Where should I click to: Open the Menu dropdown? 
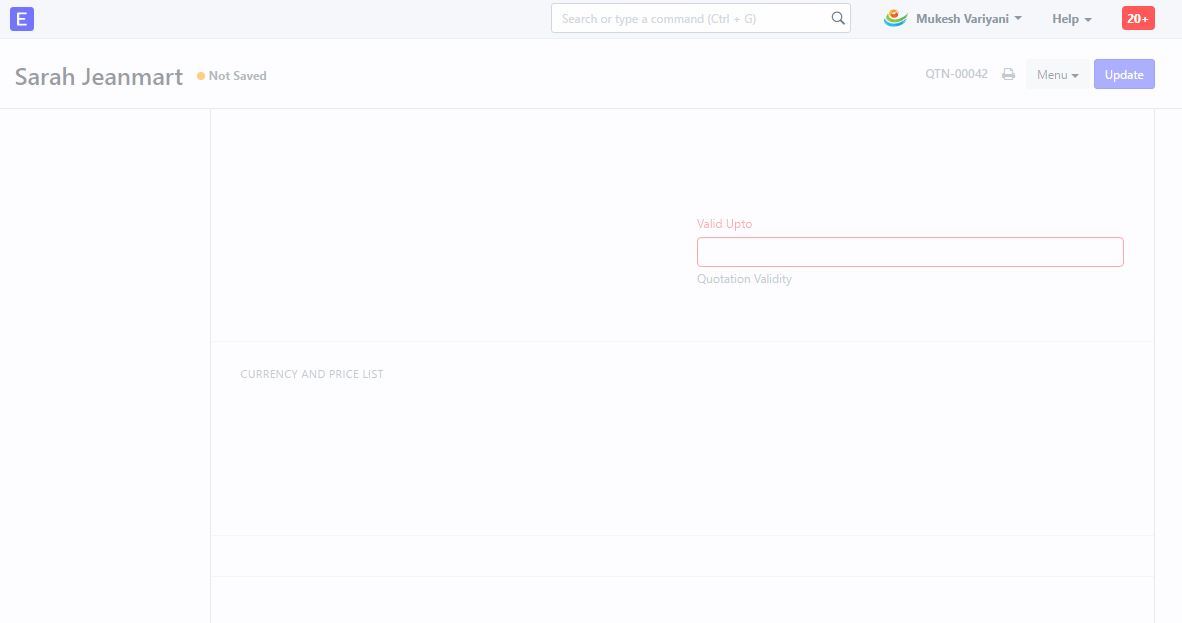pos(1057,74)
